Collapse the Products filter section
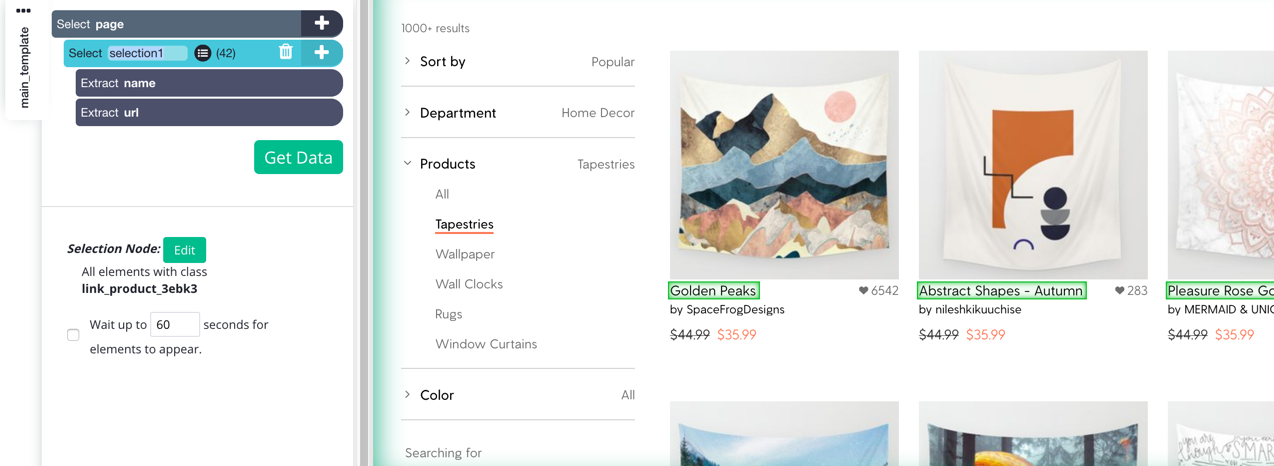1274x466 pixels. (x=518, y=164)
